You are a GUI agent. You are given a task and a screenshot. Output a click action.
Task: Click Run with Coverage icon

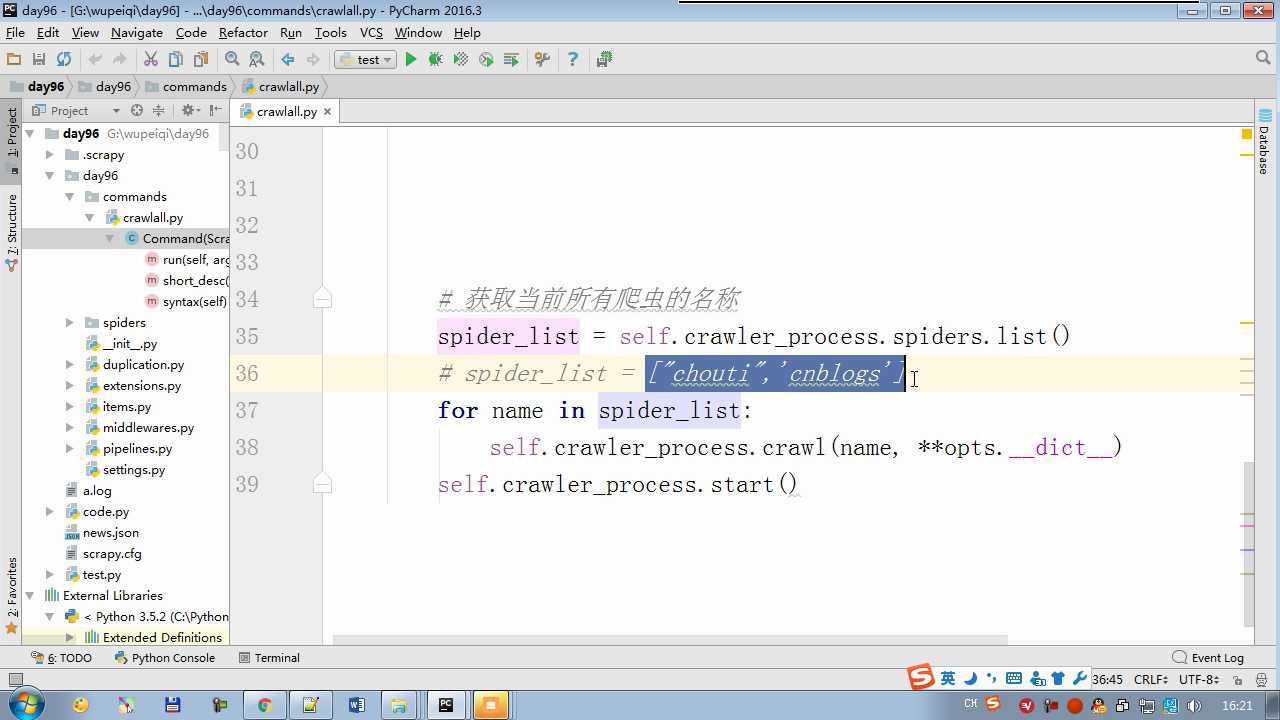461,60
